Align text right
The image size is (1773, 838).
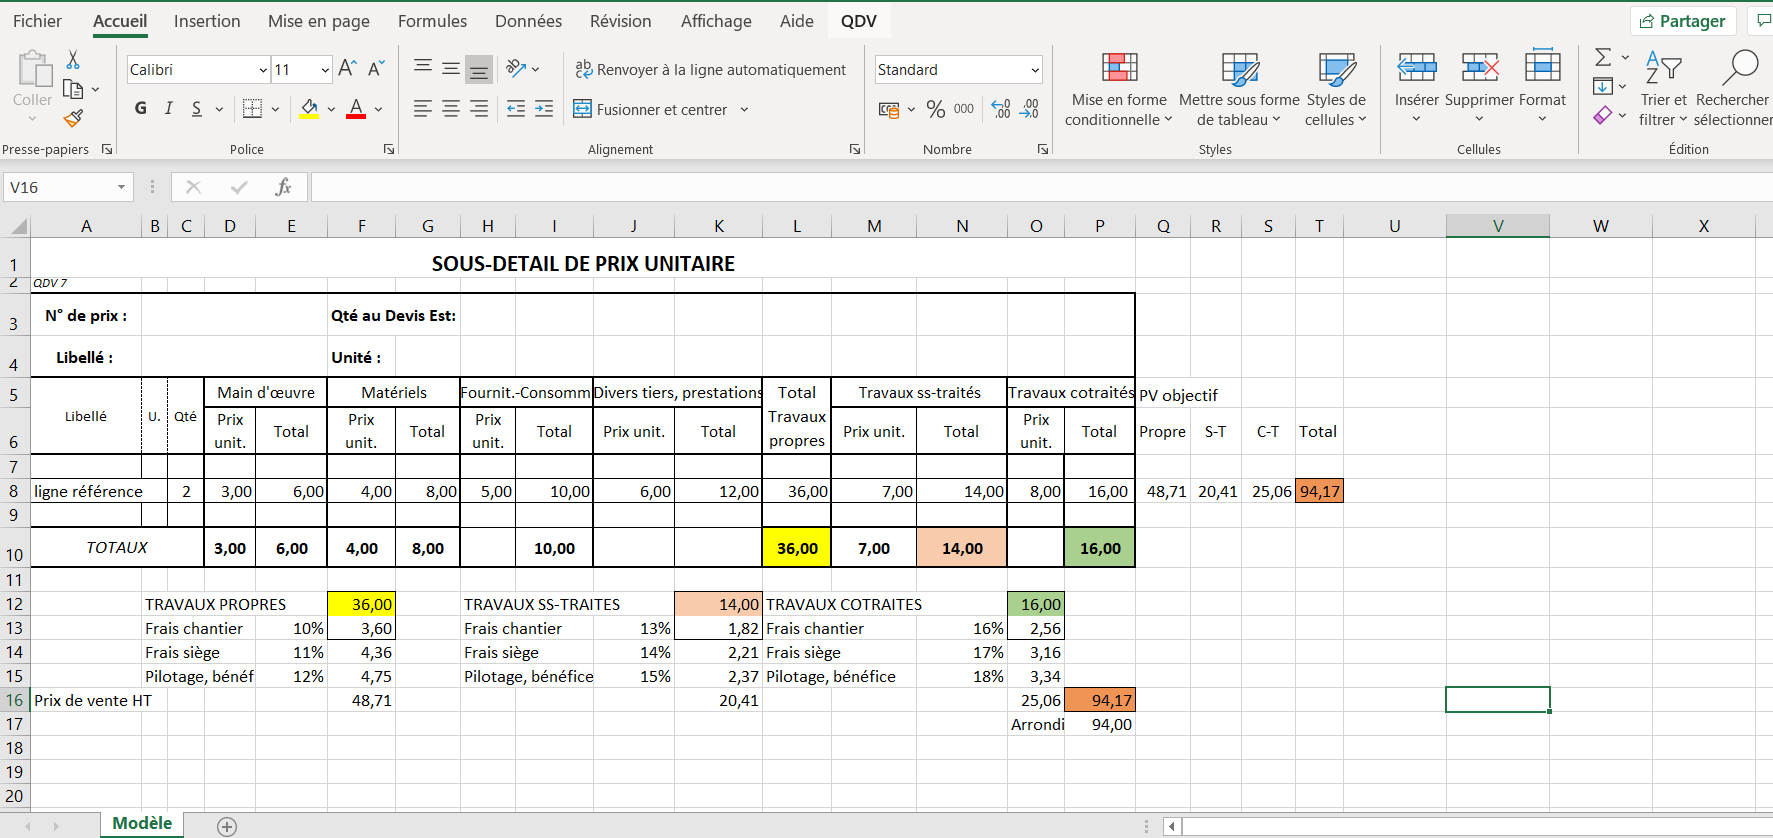[x=479, y=108]
